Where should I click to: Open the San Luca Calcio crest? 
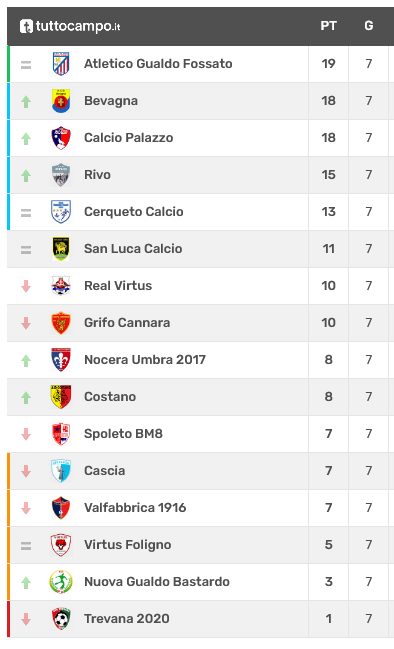pos(61,249)
